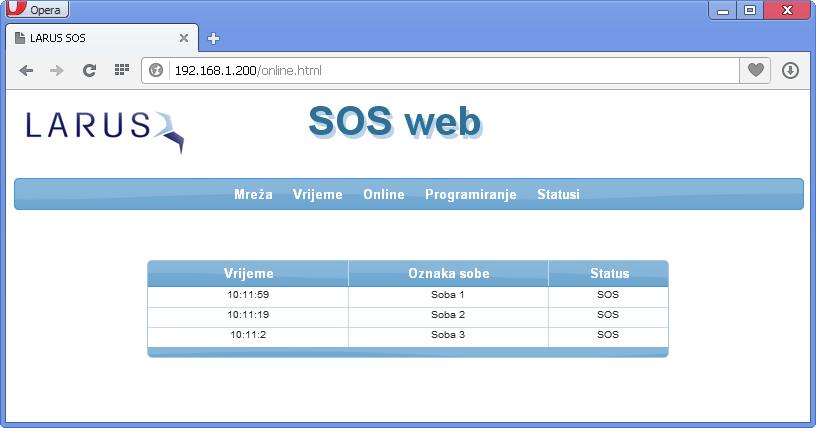Select the LARUS SOS tab

tap(90, 38)
